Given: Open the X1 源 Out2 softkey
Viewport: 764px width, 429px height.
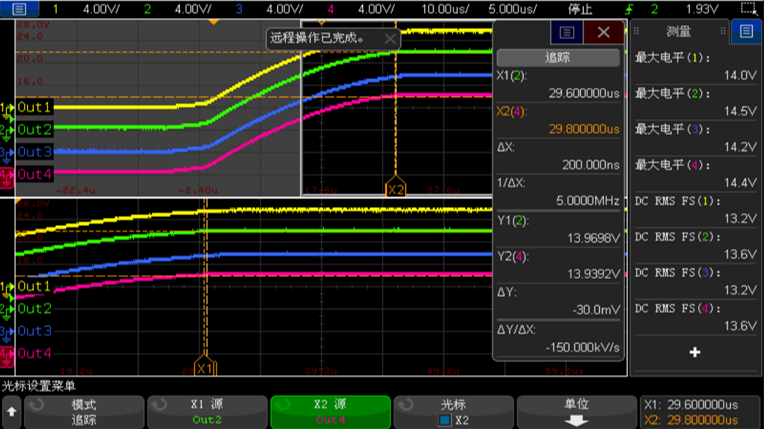Looking at the screenshot, I should pos(207,412).
